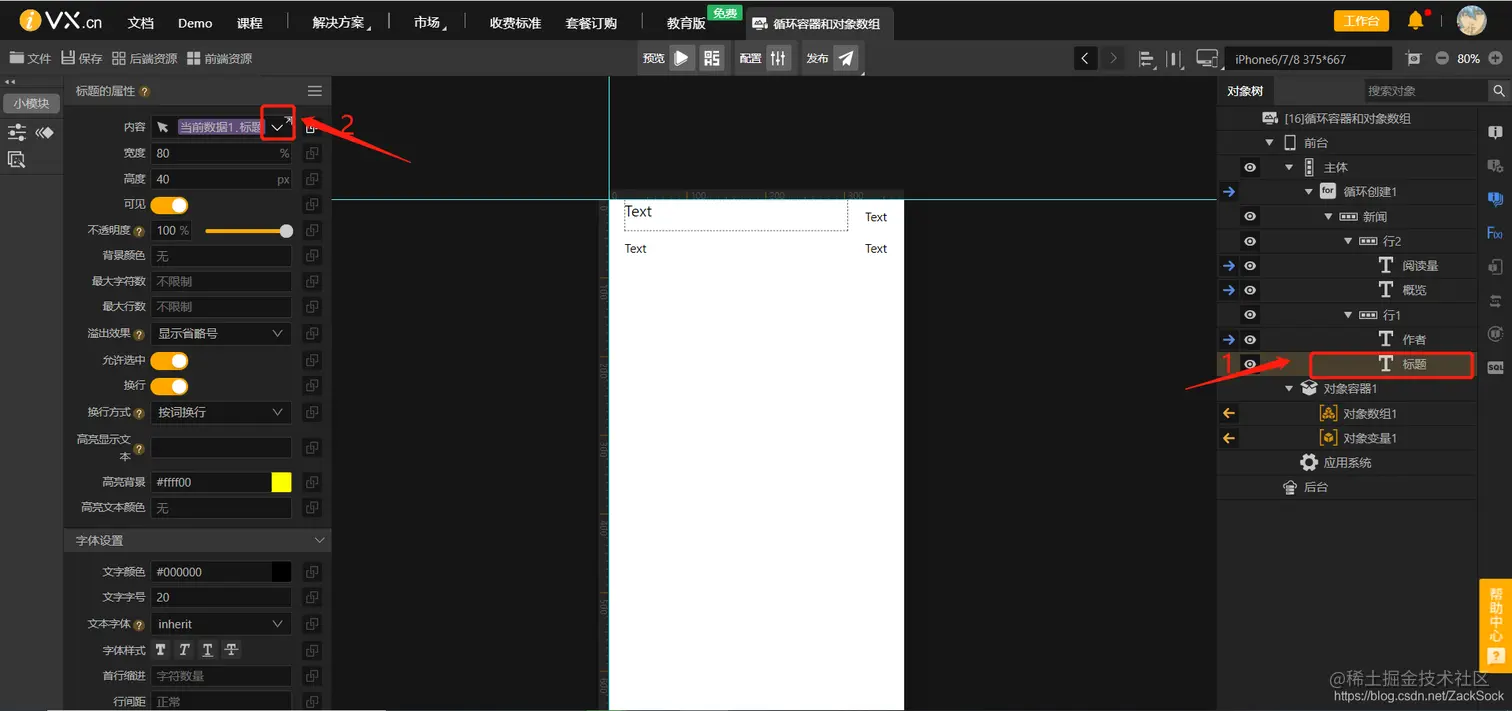
Task: Click the publish paper-plane icon
Action: pos(846,58)
